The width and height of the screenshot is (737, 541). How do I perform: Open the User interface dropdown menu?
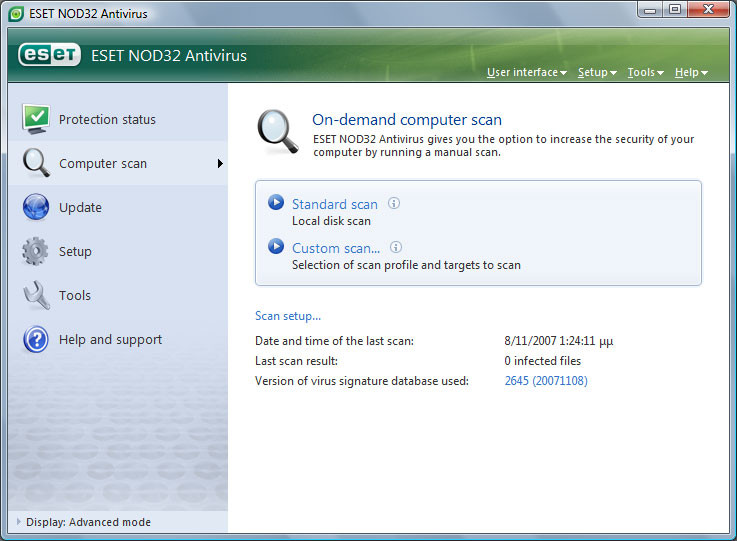pyautogui.click(x=526, y=72)
